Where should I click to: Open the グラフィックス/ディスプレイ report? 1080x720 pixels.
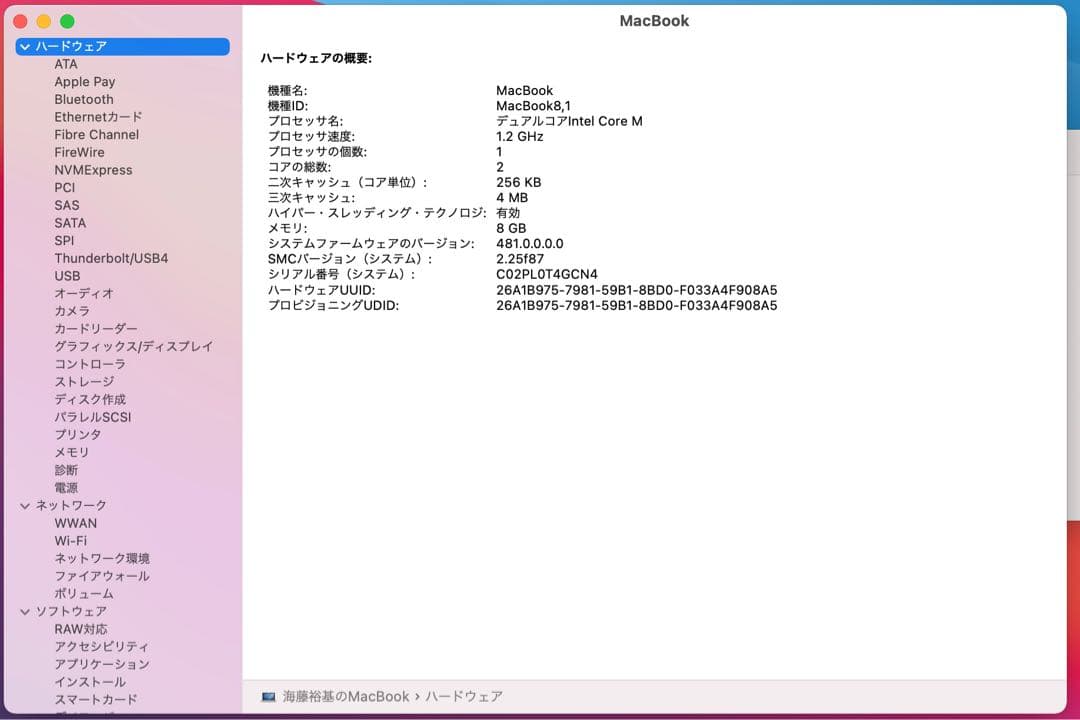133,346
